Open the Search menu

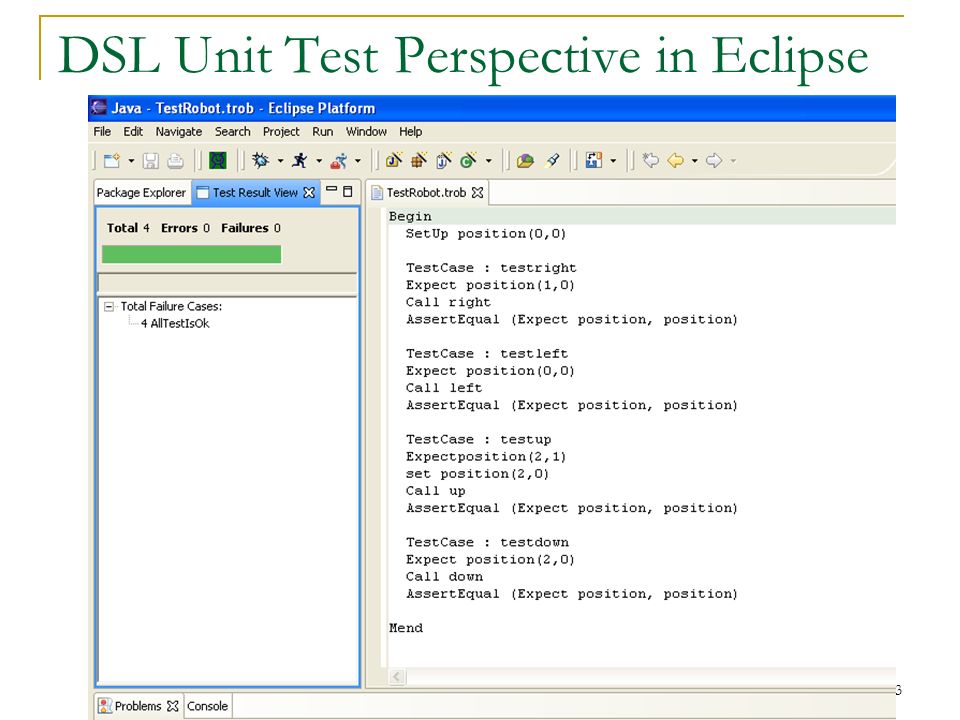pos(233,132)
